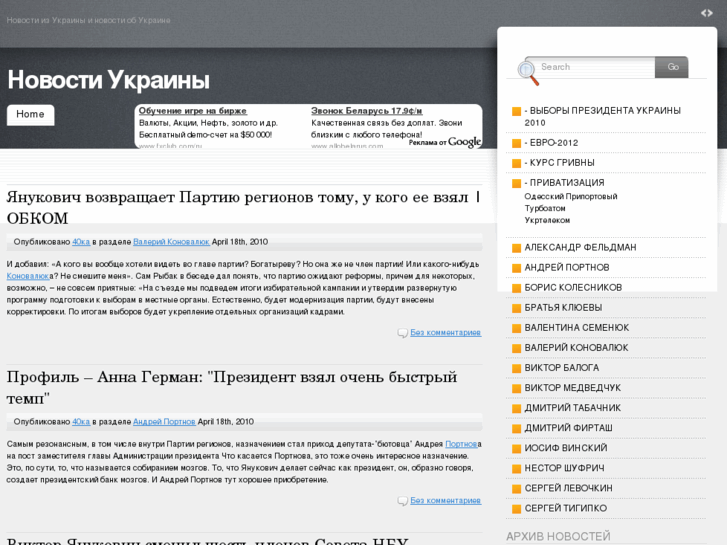Open the ad link Обучение игре на бирже
This screenshot has height=545, width=727.
tap(192, 111)
